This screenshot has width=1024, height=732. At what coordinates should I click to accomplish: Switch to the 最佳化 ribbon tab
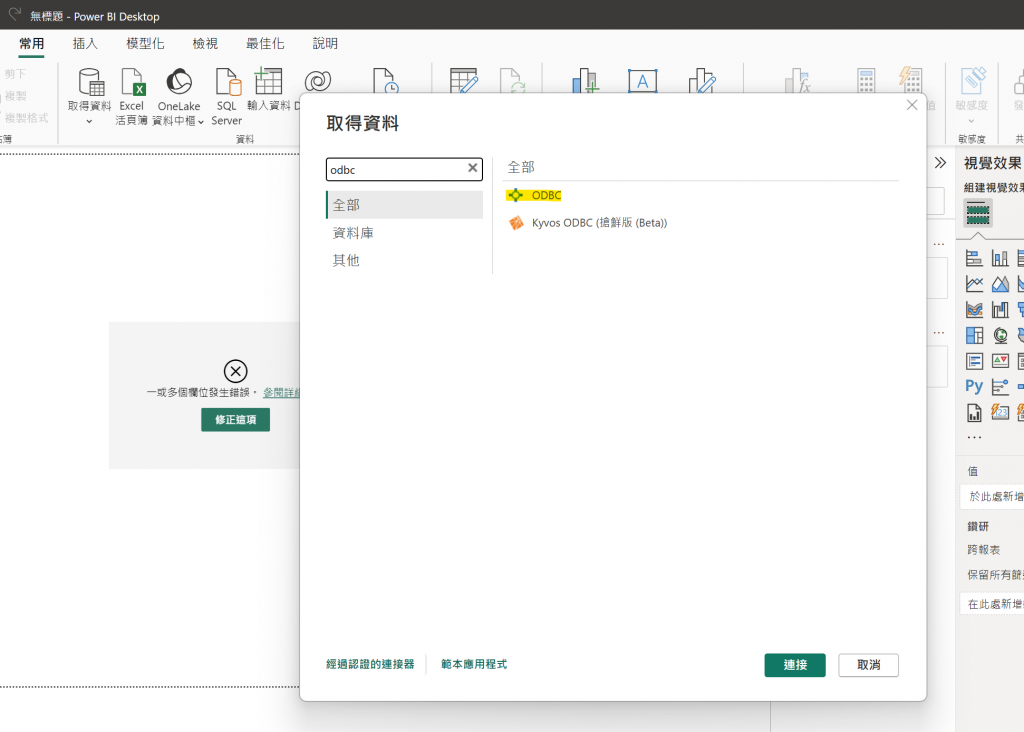click(265, 44)
